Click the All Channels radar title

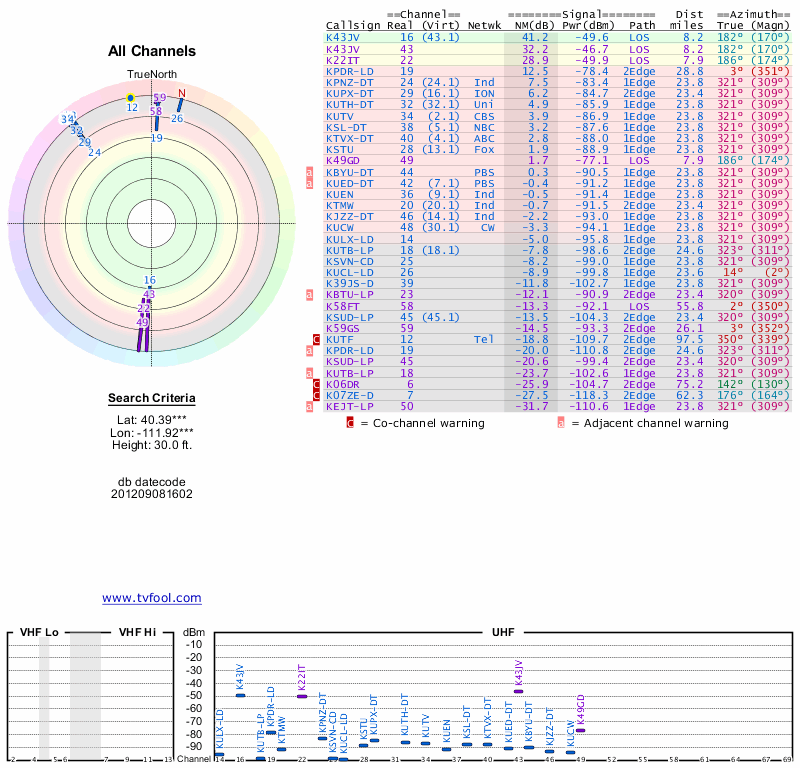pyautogui.click(x=152, y=51)
